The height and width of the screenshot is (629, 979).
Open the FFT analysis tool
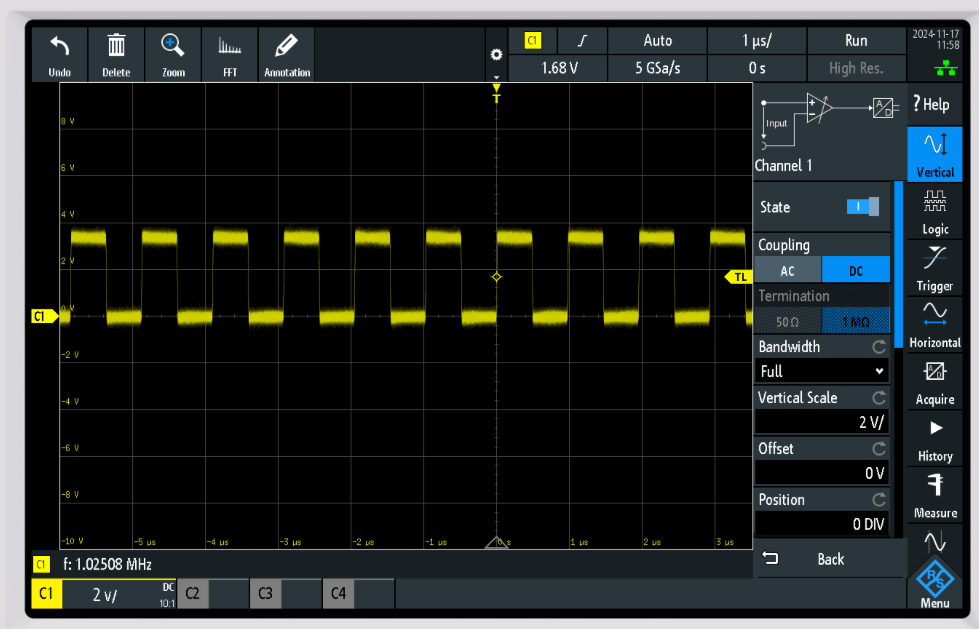[x=230, y=54]
